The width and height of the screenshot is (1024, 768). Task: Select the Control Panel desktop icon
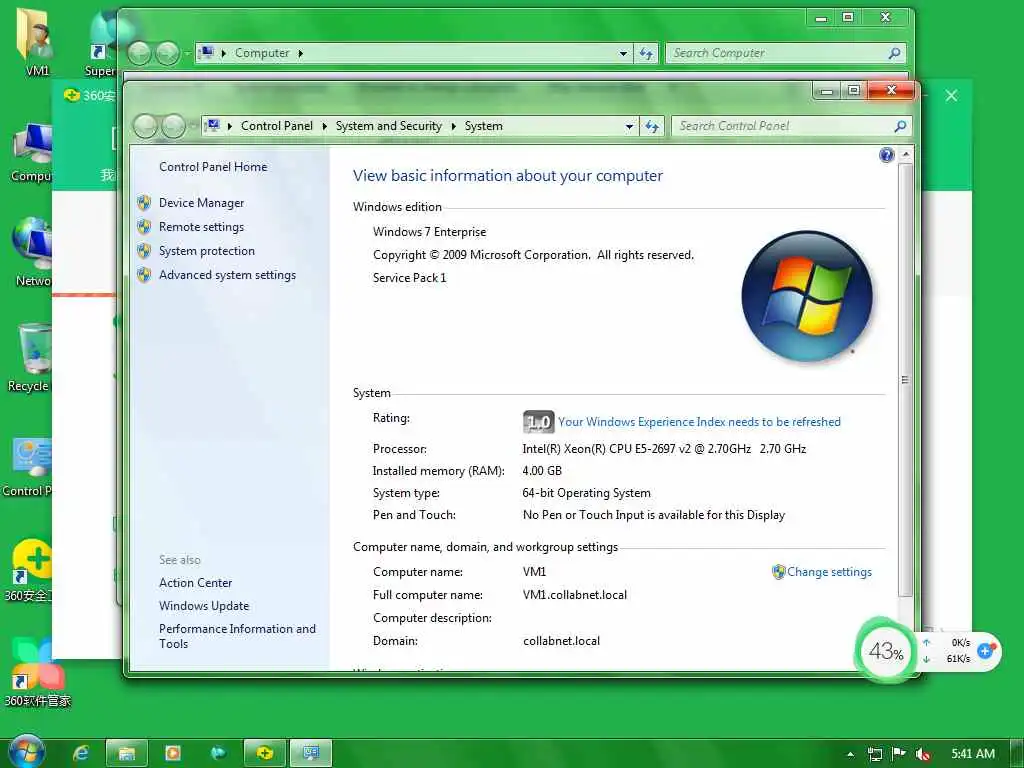27,467
